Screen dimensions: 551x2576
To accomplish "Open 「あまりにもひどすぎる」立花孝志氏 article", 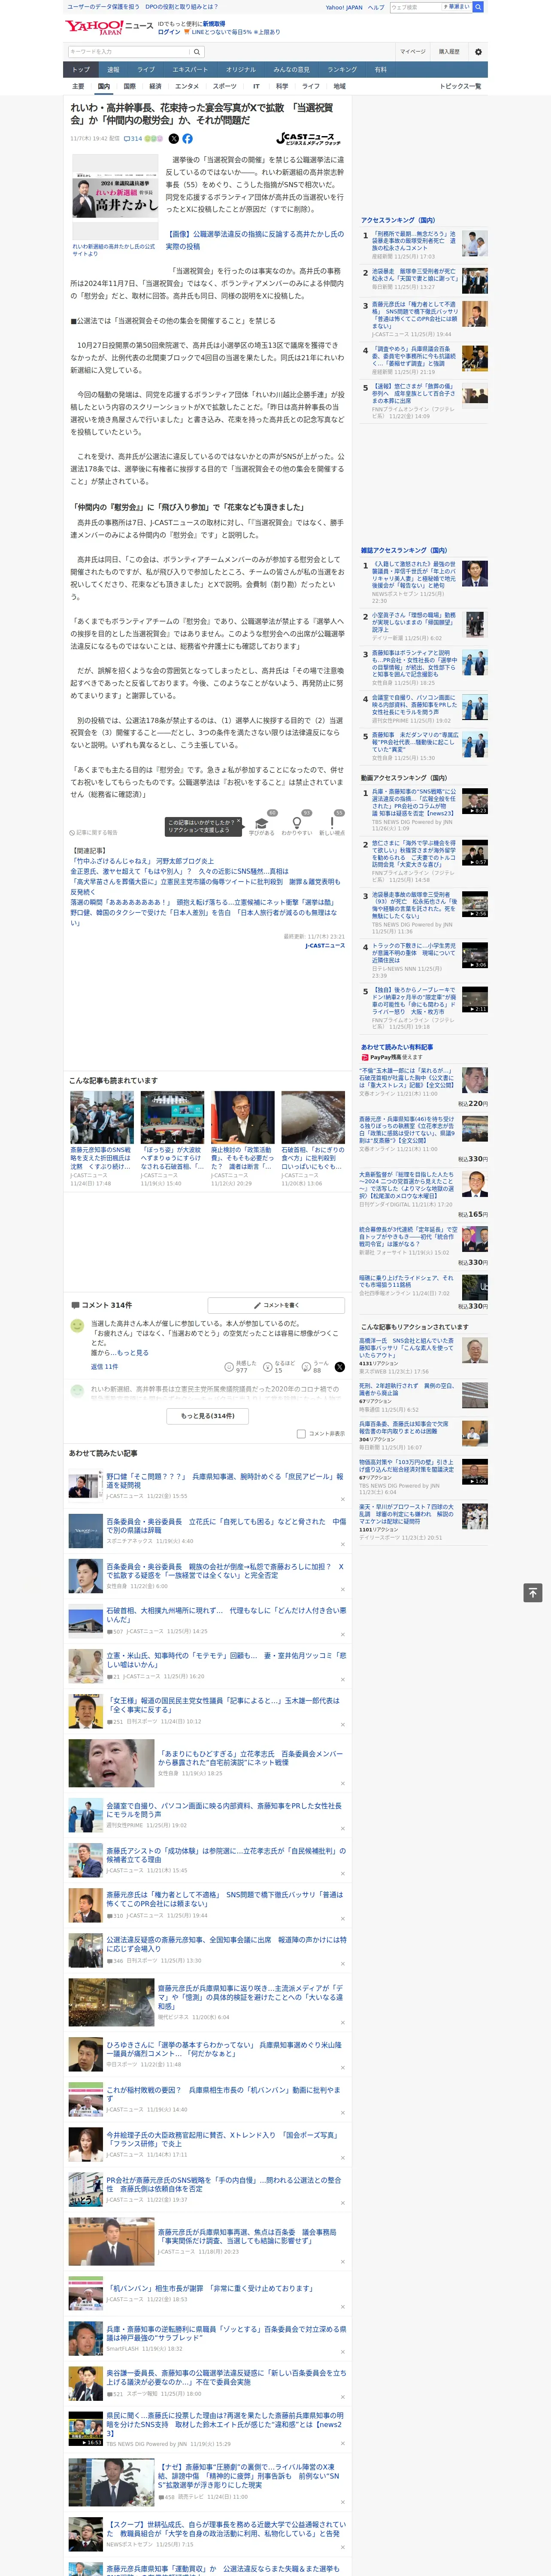I will (250, 1758).
